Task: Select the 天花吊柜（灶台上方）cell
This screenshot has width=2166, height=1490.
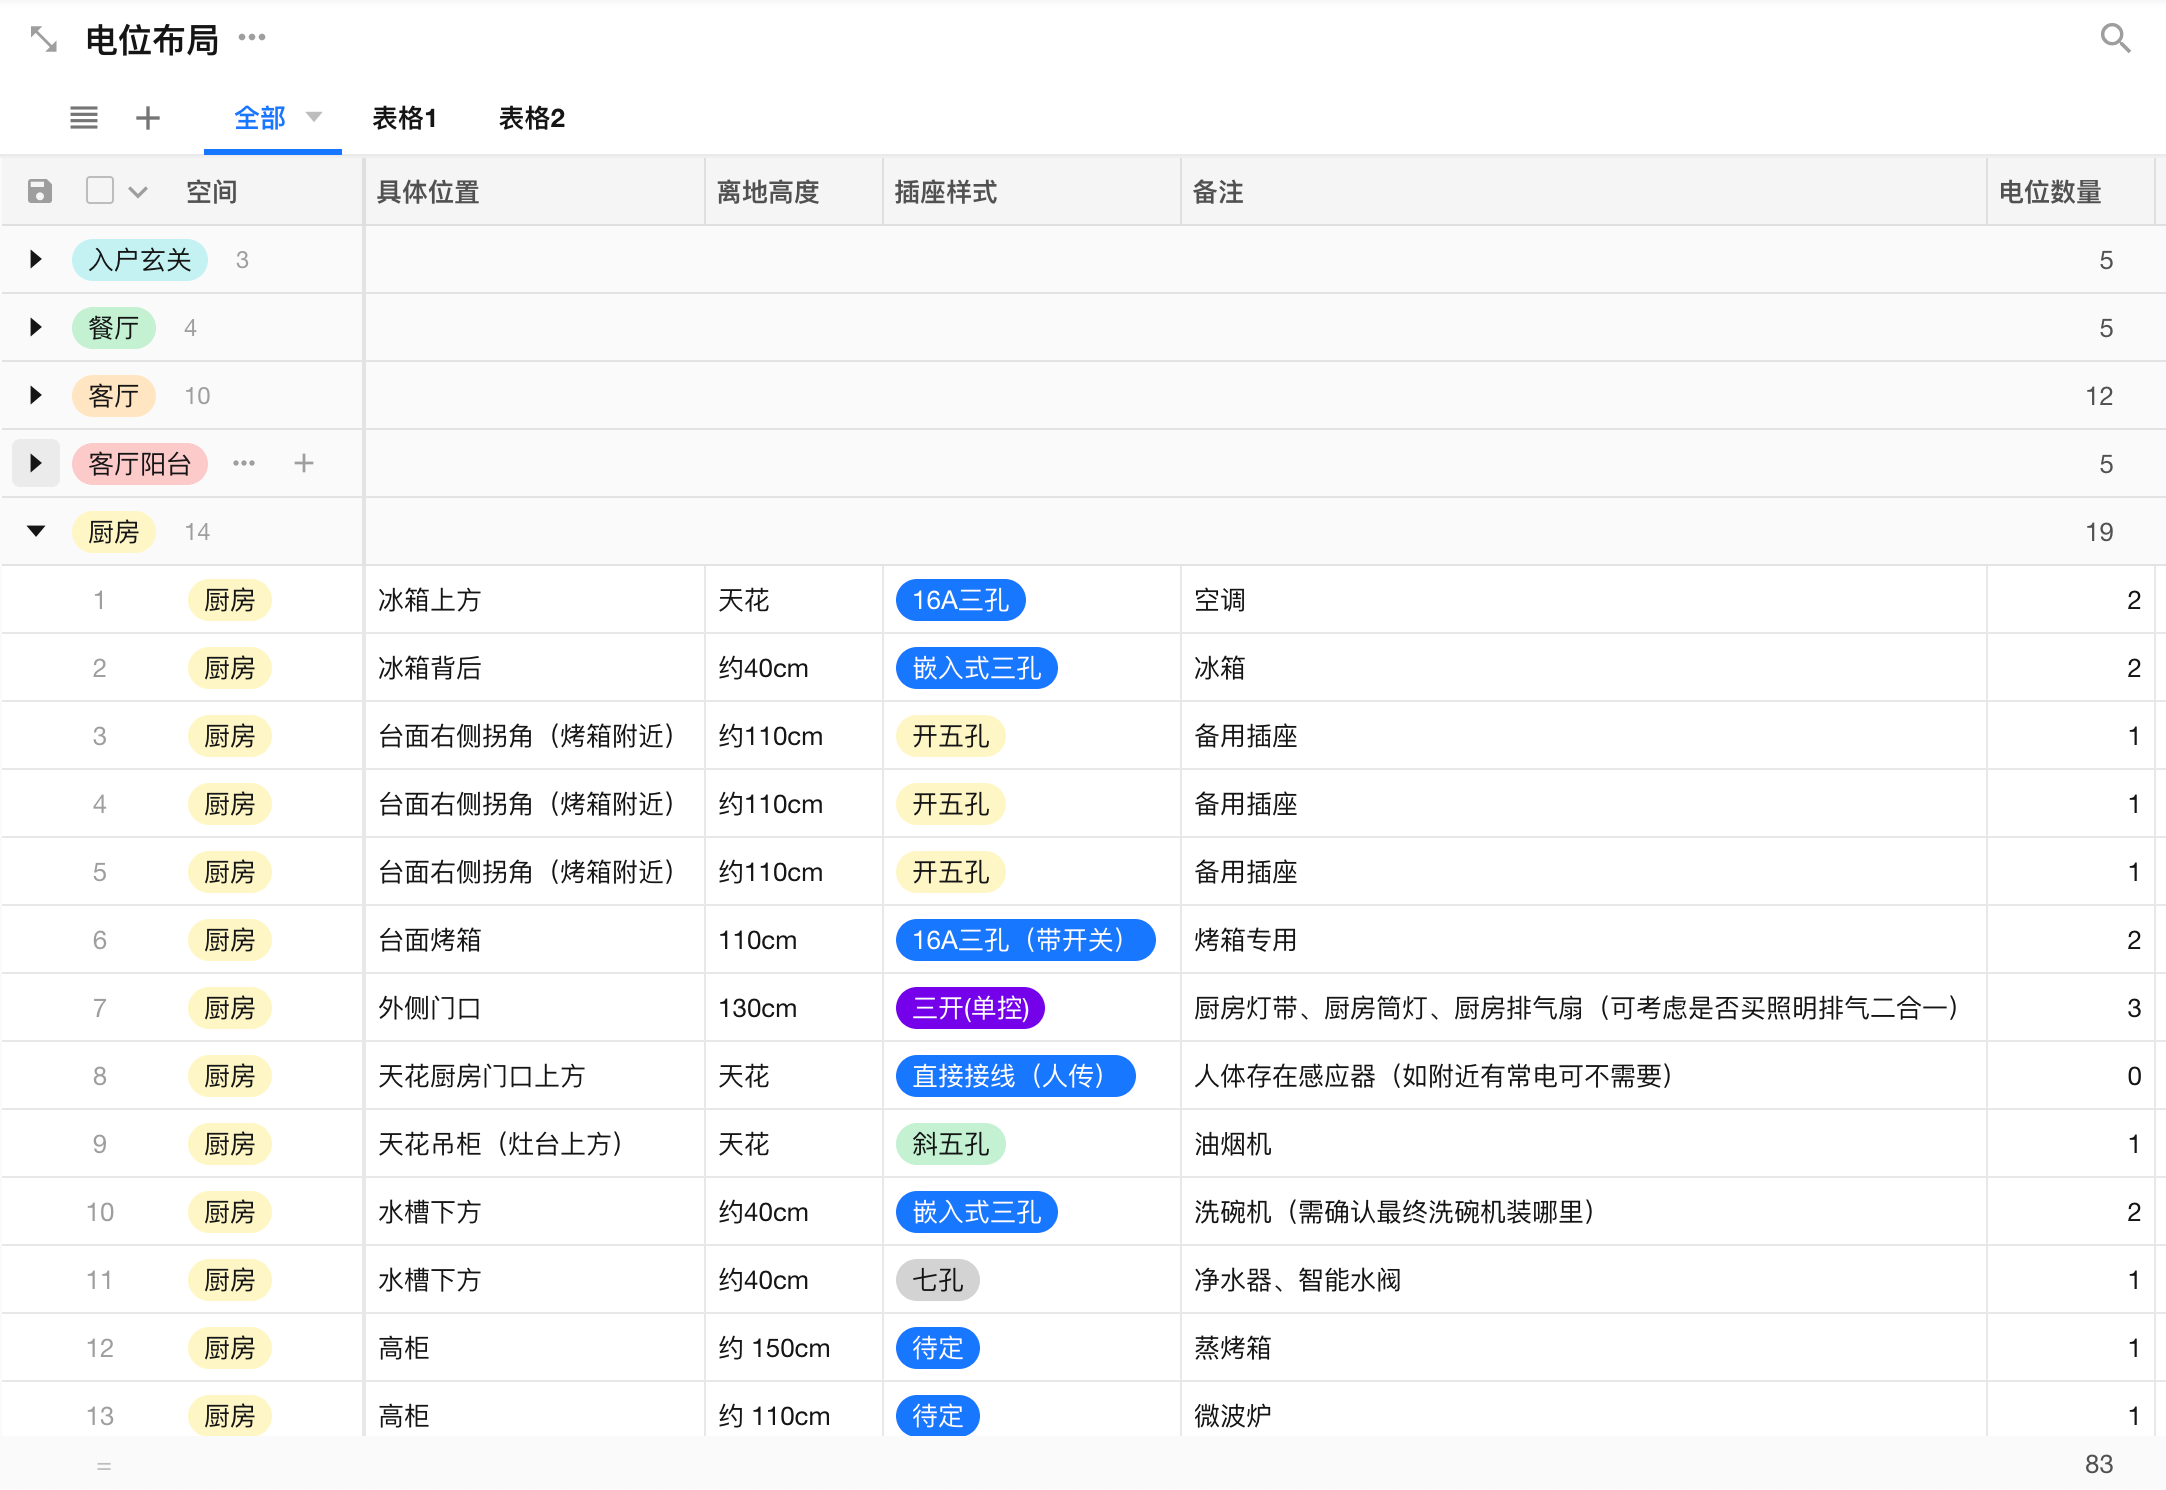Action: [534, 1144]
